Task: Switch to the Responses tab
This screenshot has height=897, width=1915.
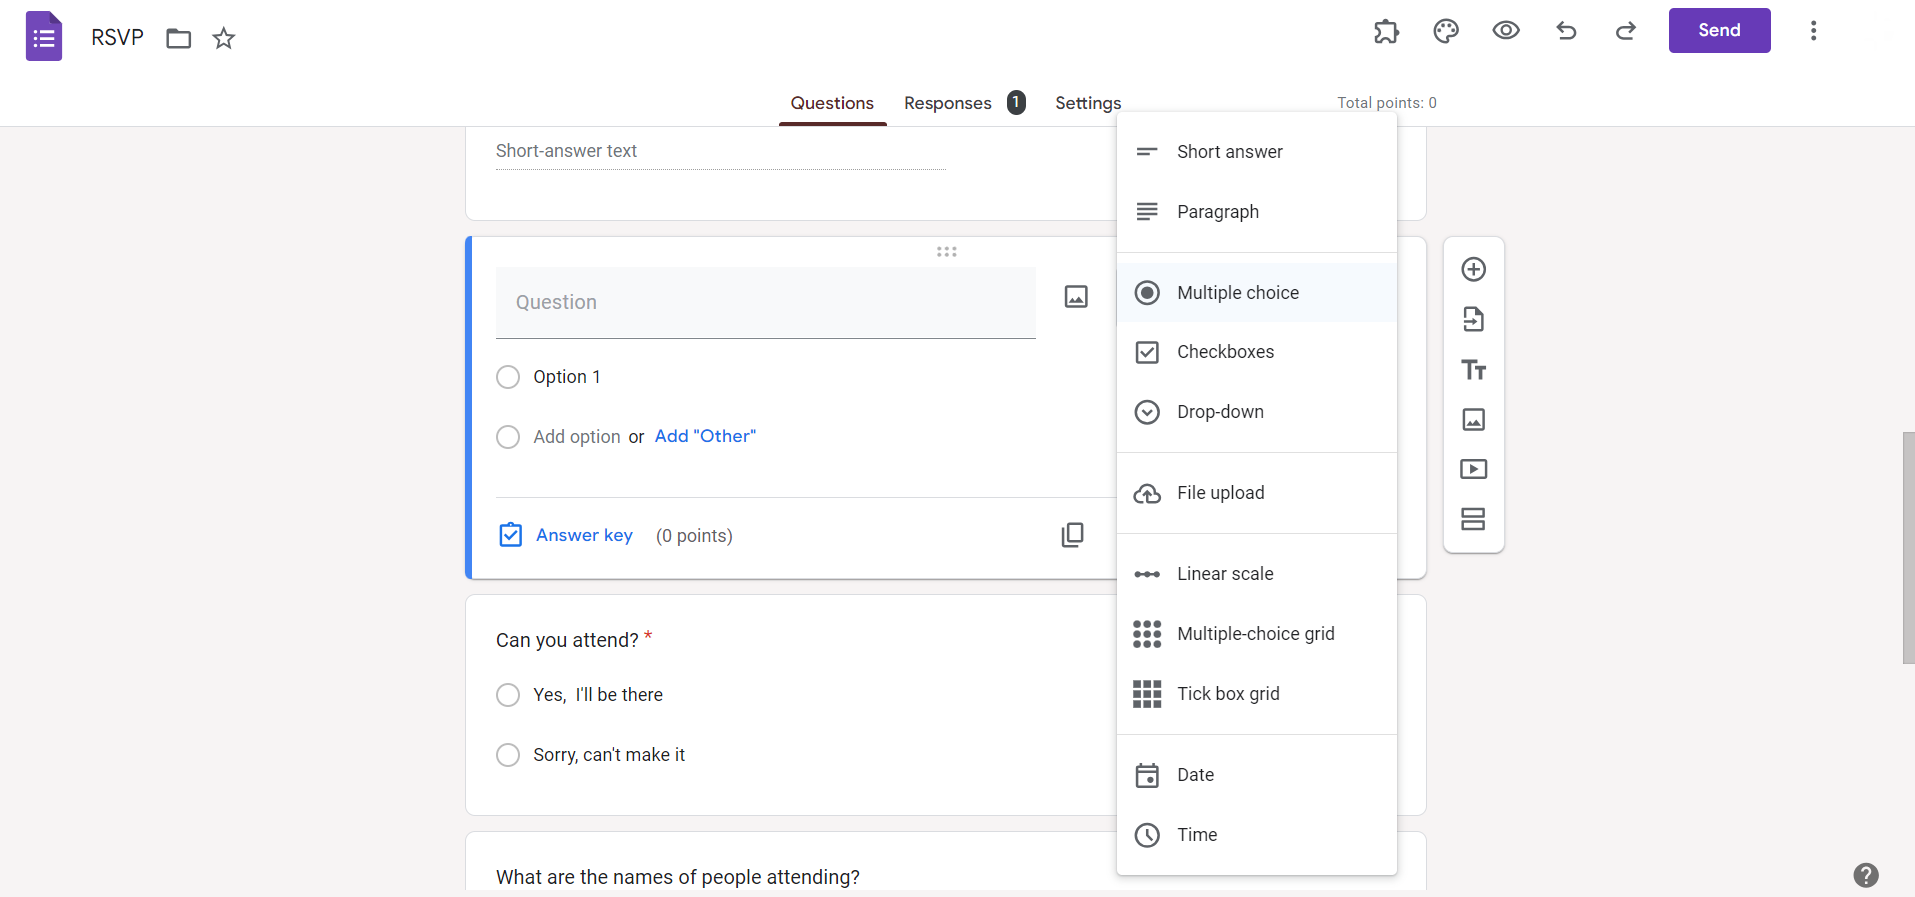Action: 948,103
